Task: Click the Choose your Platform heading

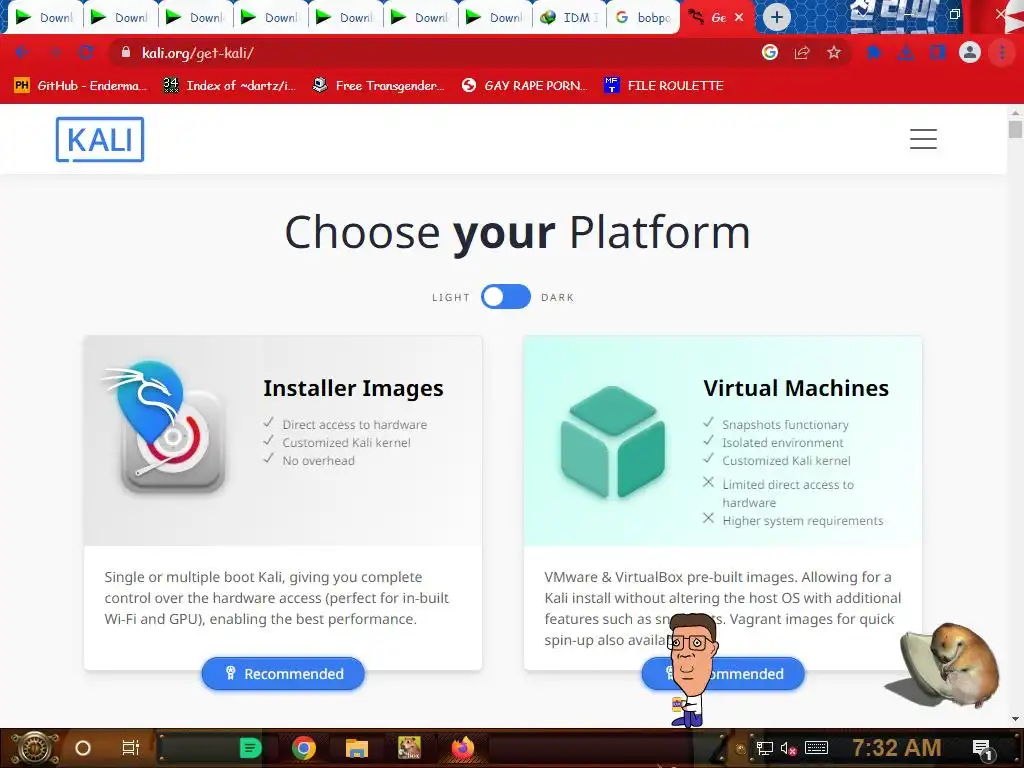Action: pyautogui.click(x=517, y=232)
